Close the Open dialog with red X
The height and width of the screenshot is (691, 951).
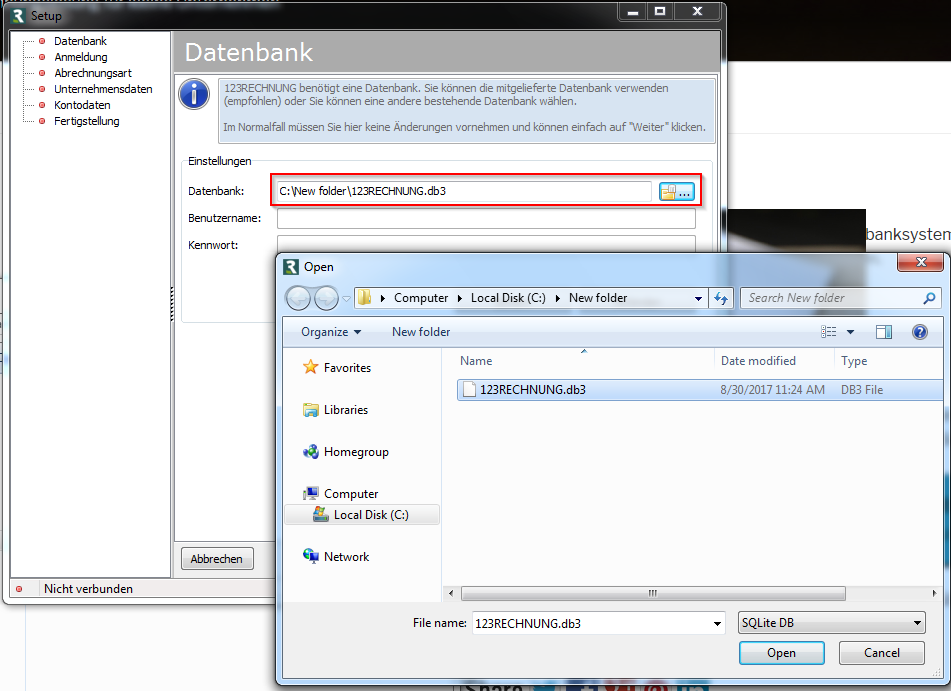pos(921,262)
